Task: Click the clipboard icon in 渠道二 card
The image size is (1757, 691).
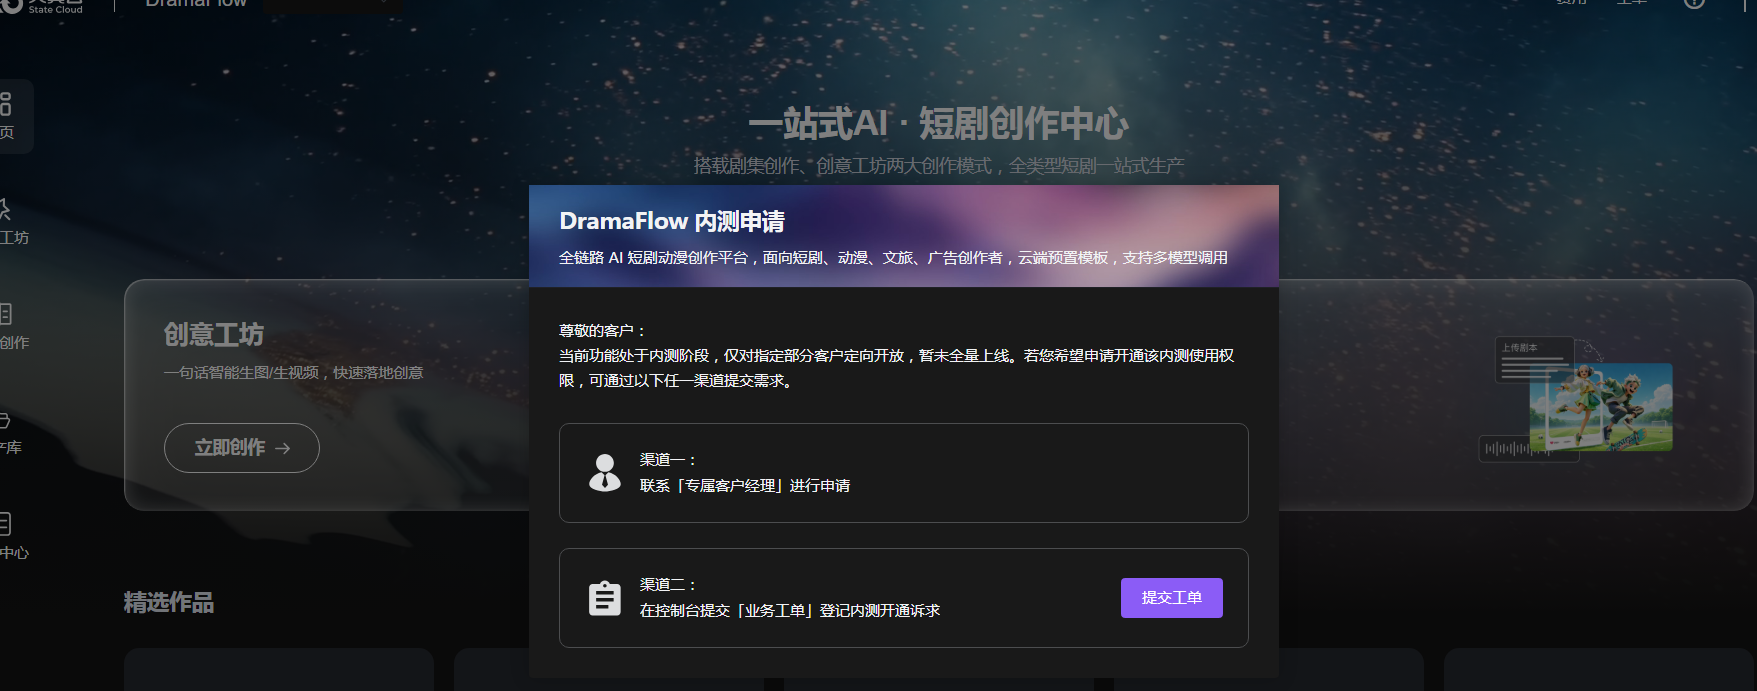Action: pos(604,598)
